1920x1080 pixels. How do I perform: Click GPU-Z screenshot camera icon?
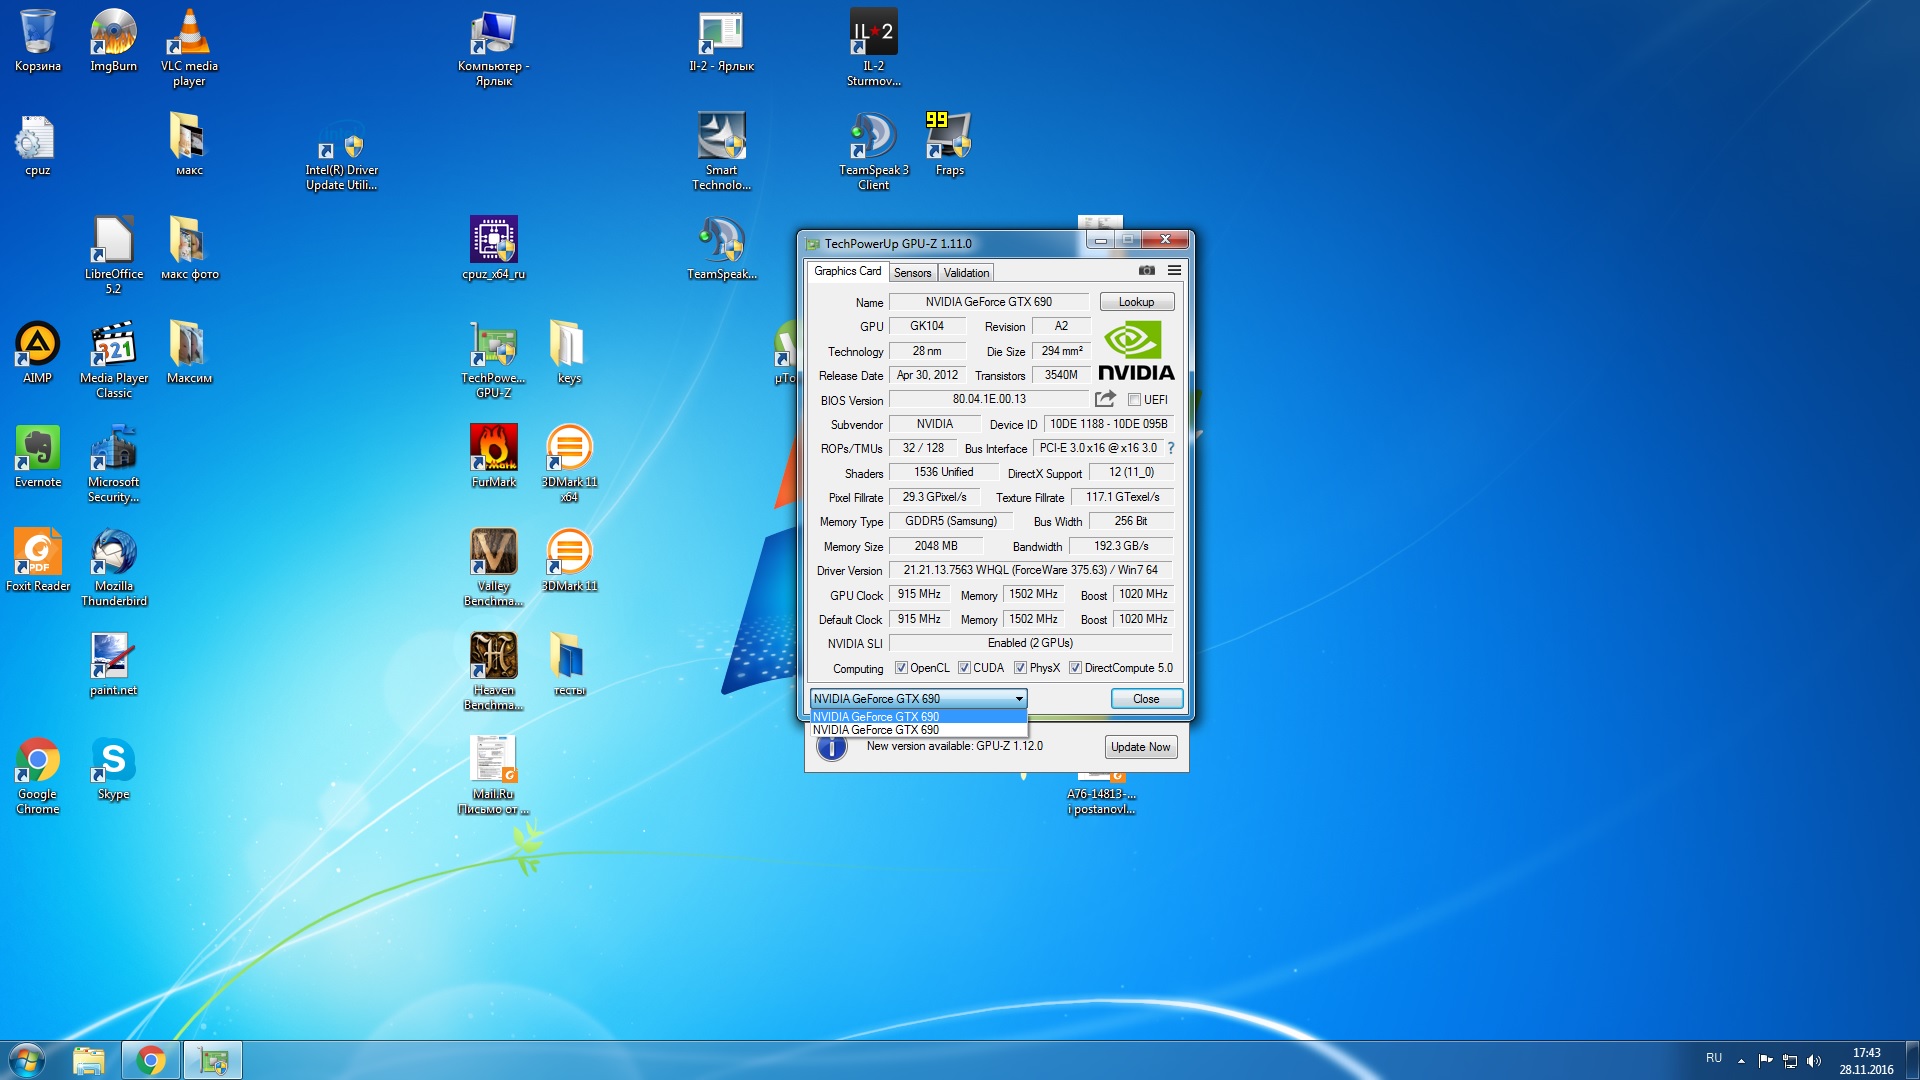tap(1146, 270)
